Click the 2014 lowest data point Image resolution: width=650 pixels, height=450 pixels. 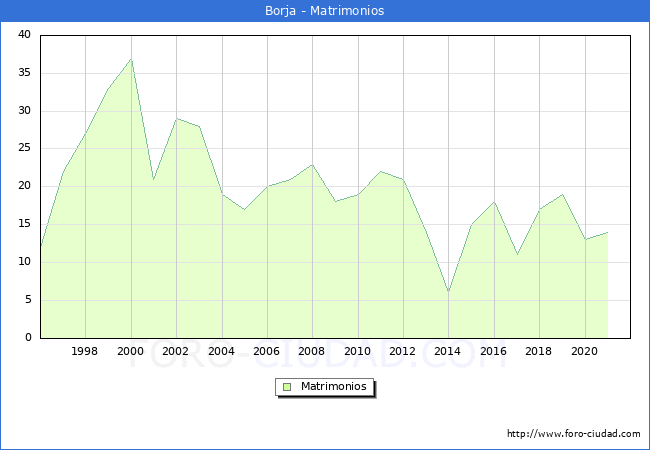tap(449, 292)
